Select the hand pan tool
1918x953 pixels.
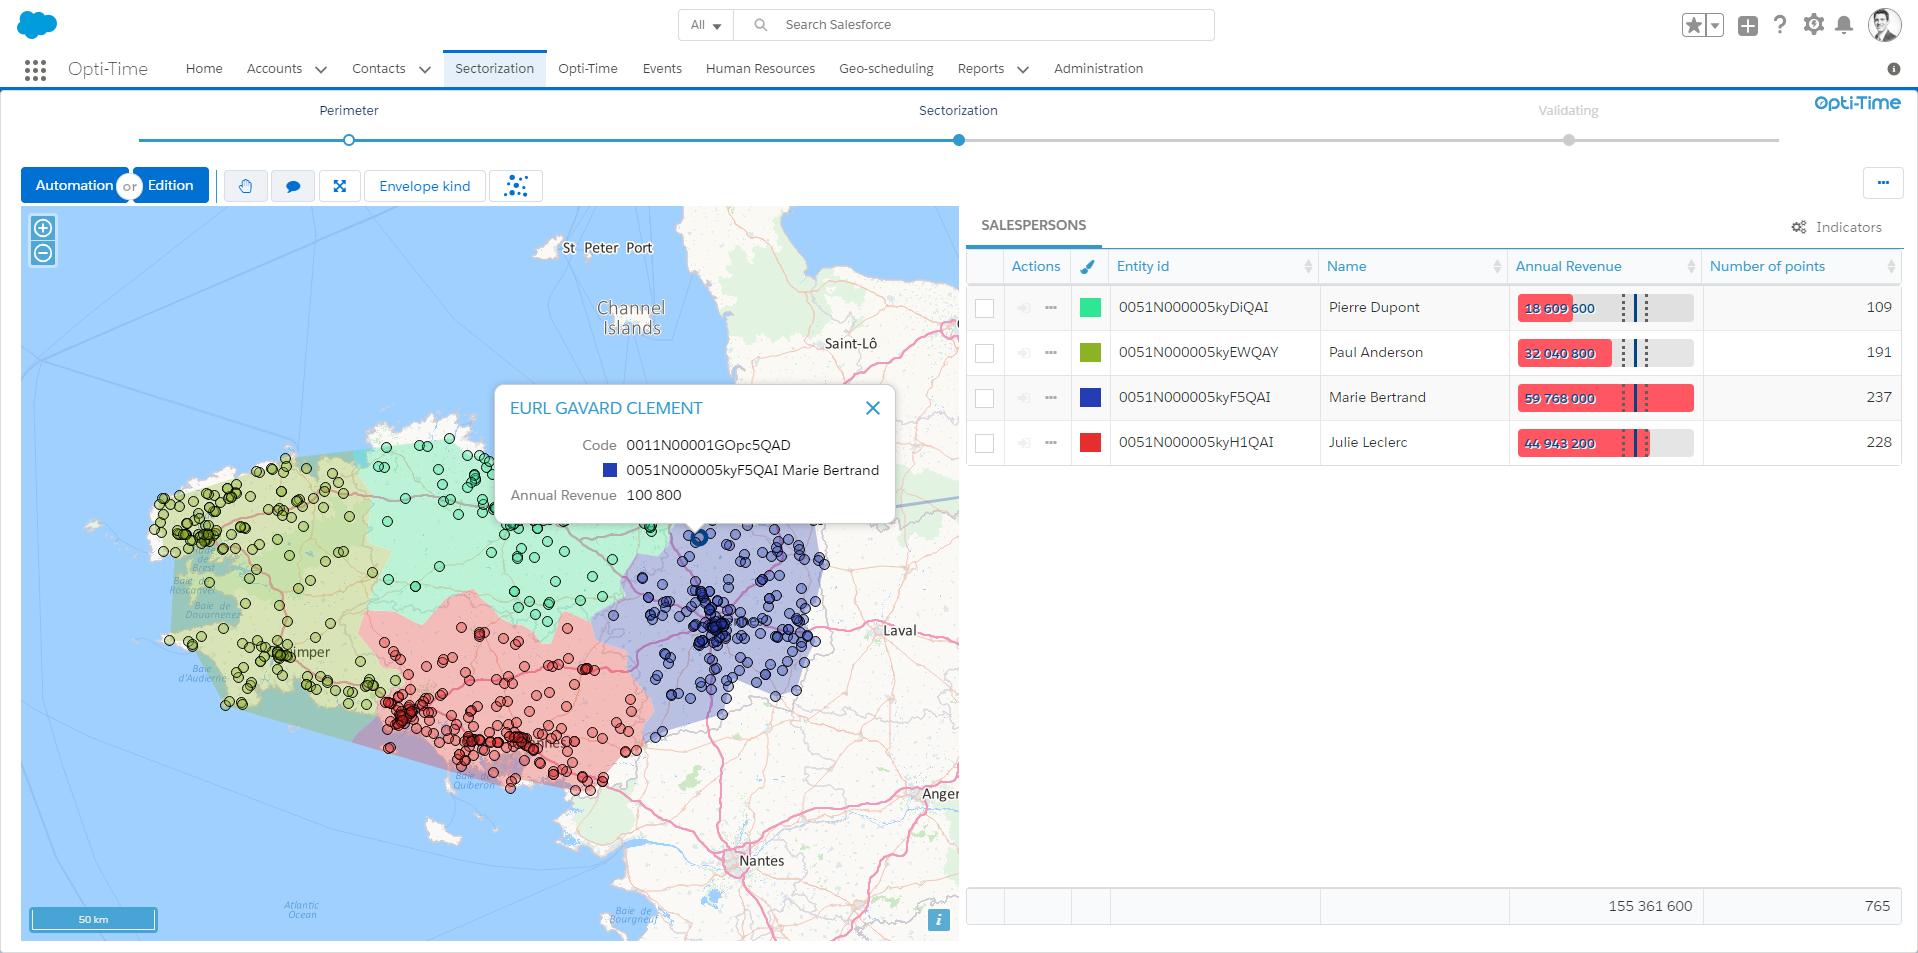click(245, 186)
